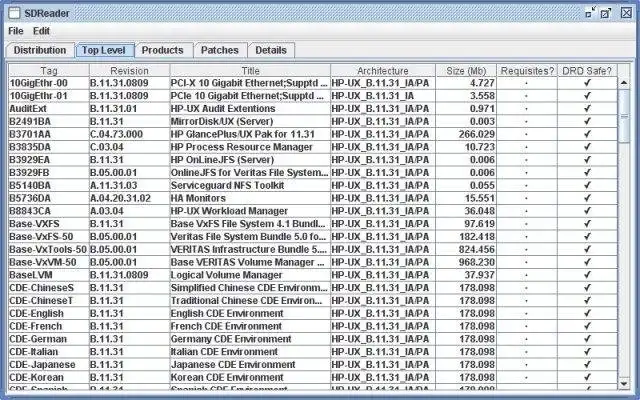Toggle DRD Safe checkmark for CDE-Italian
Viewport: 640px width, 400px height.
[587, 351]
